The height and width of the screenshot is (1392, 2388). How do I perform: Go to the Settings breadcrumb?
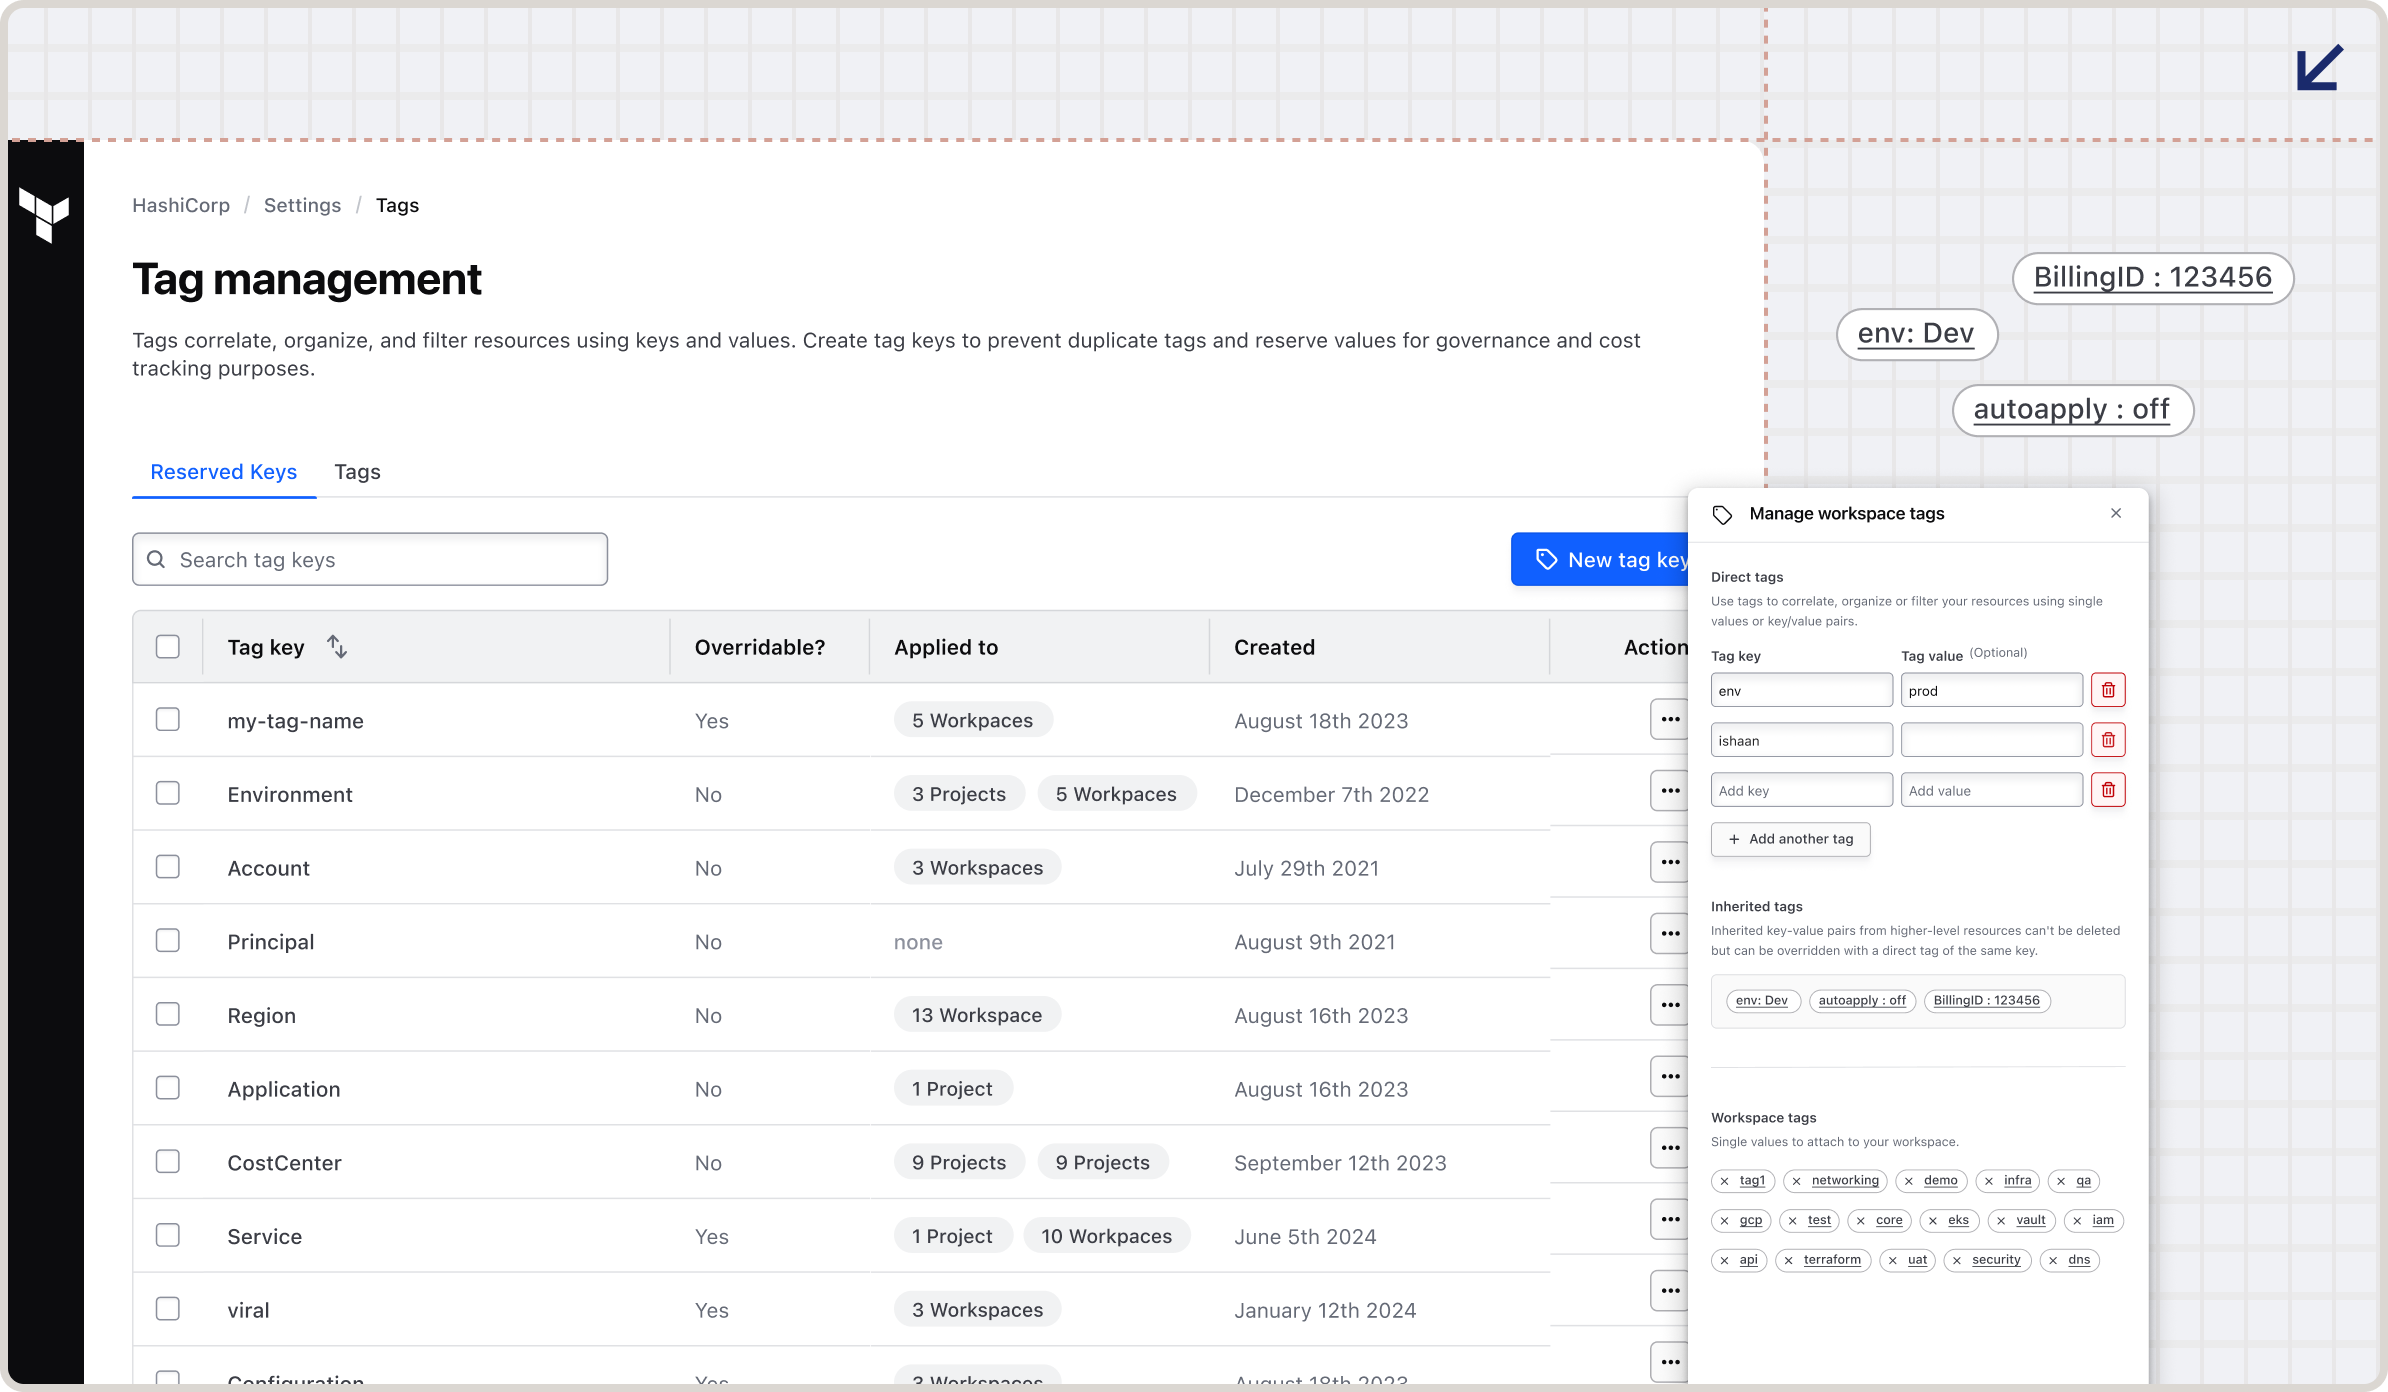pyautogui.click(x=302, y=205)
